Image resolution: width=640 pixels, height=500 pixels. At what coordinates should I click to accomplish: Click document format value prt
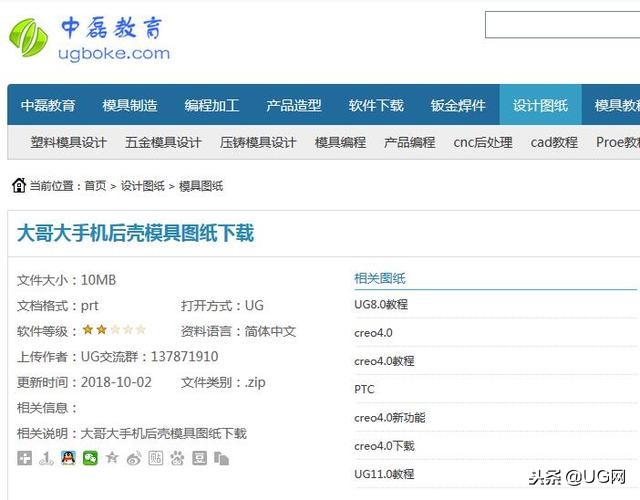(90, 306)
